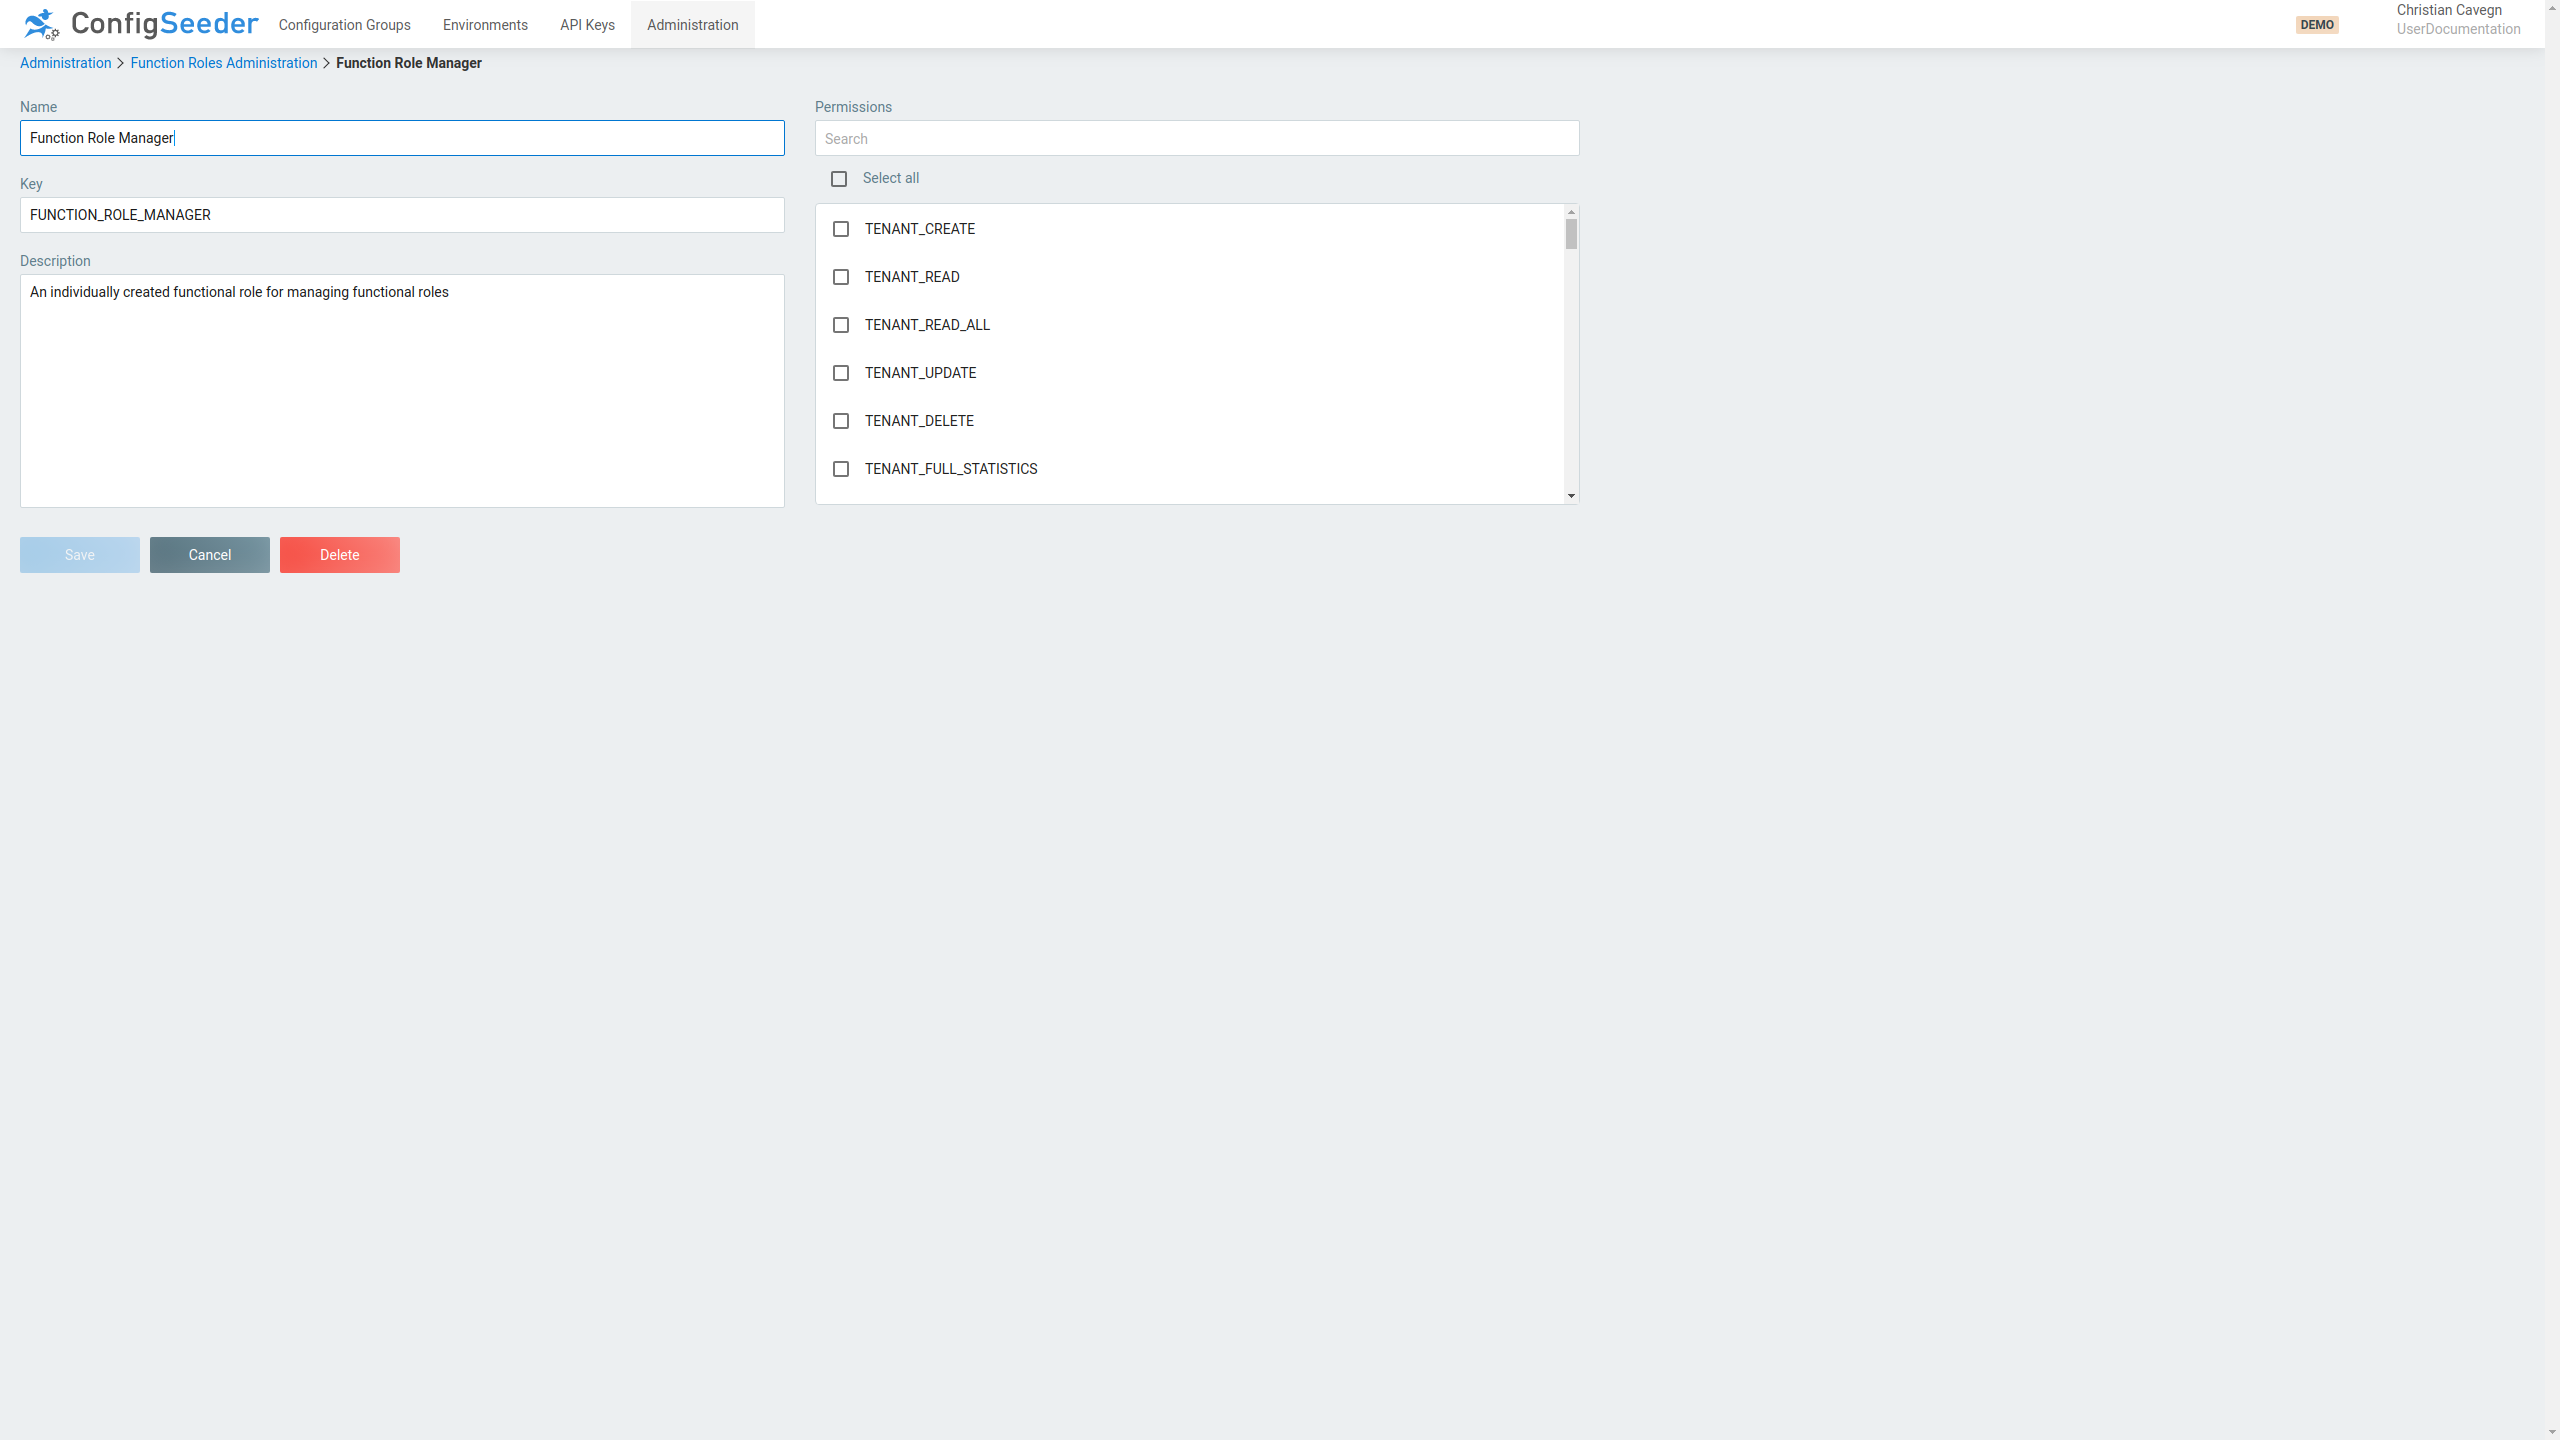The width and height of the screenshot is (2560, 1440).
Task: Go to API Keys page
Action: (587, 25)
